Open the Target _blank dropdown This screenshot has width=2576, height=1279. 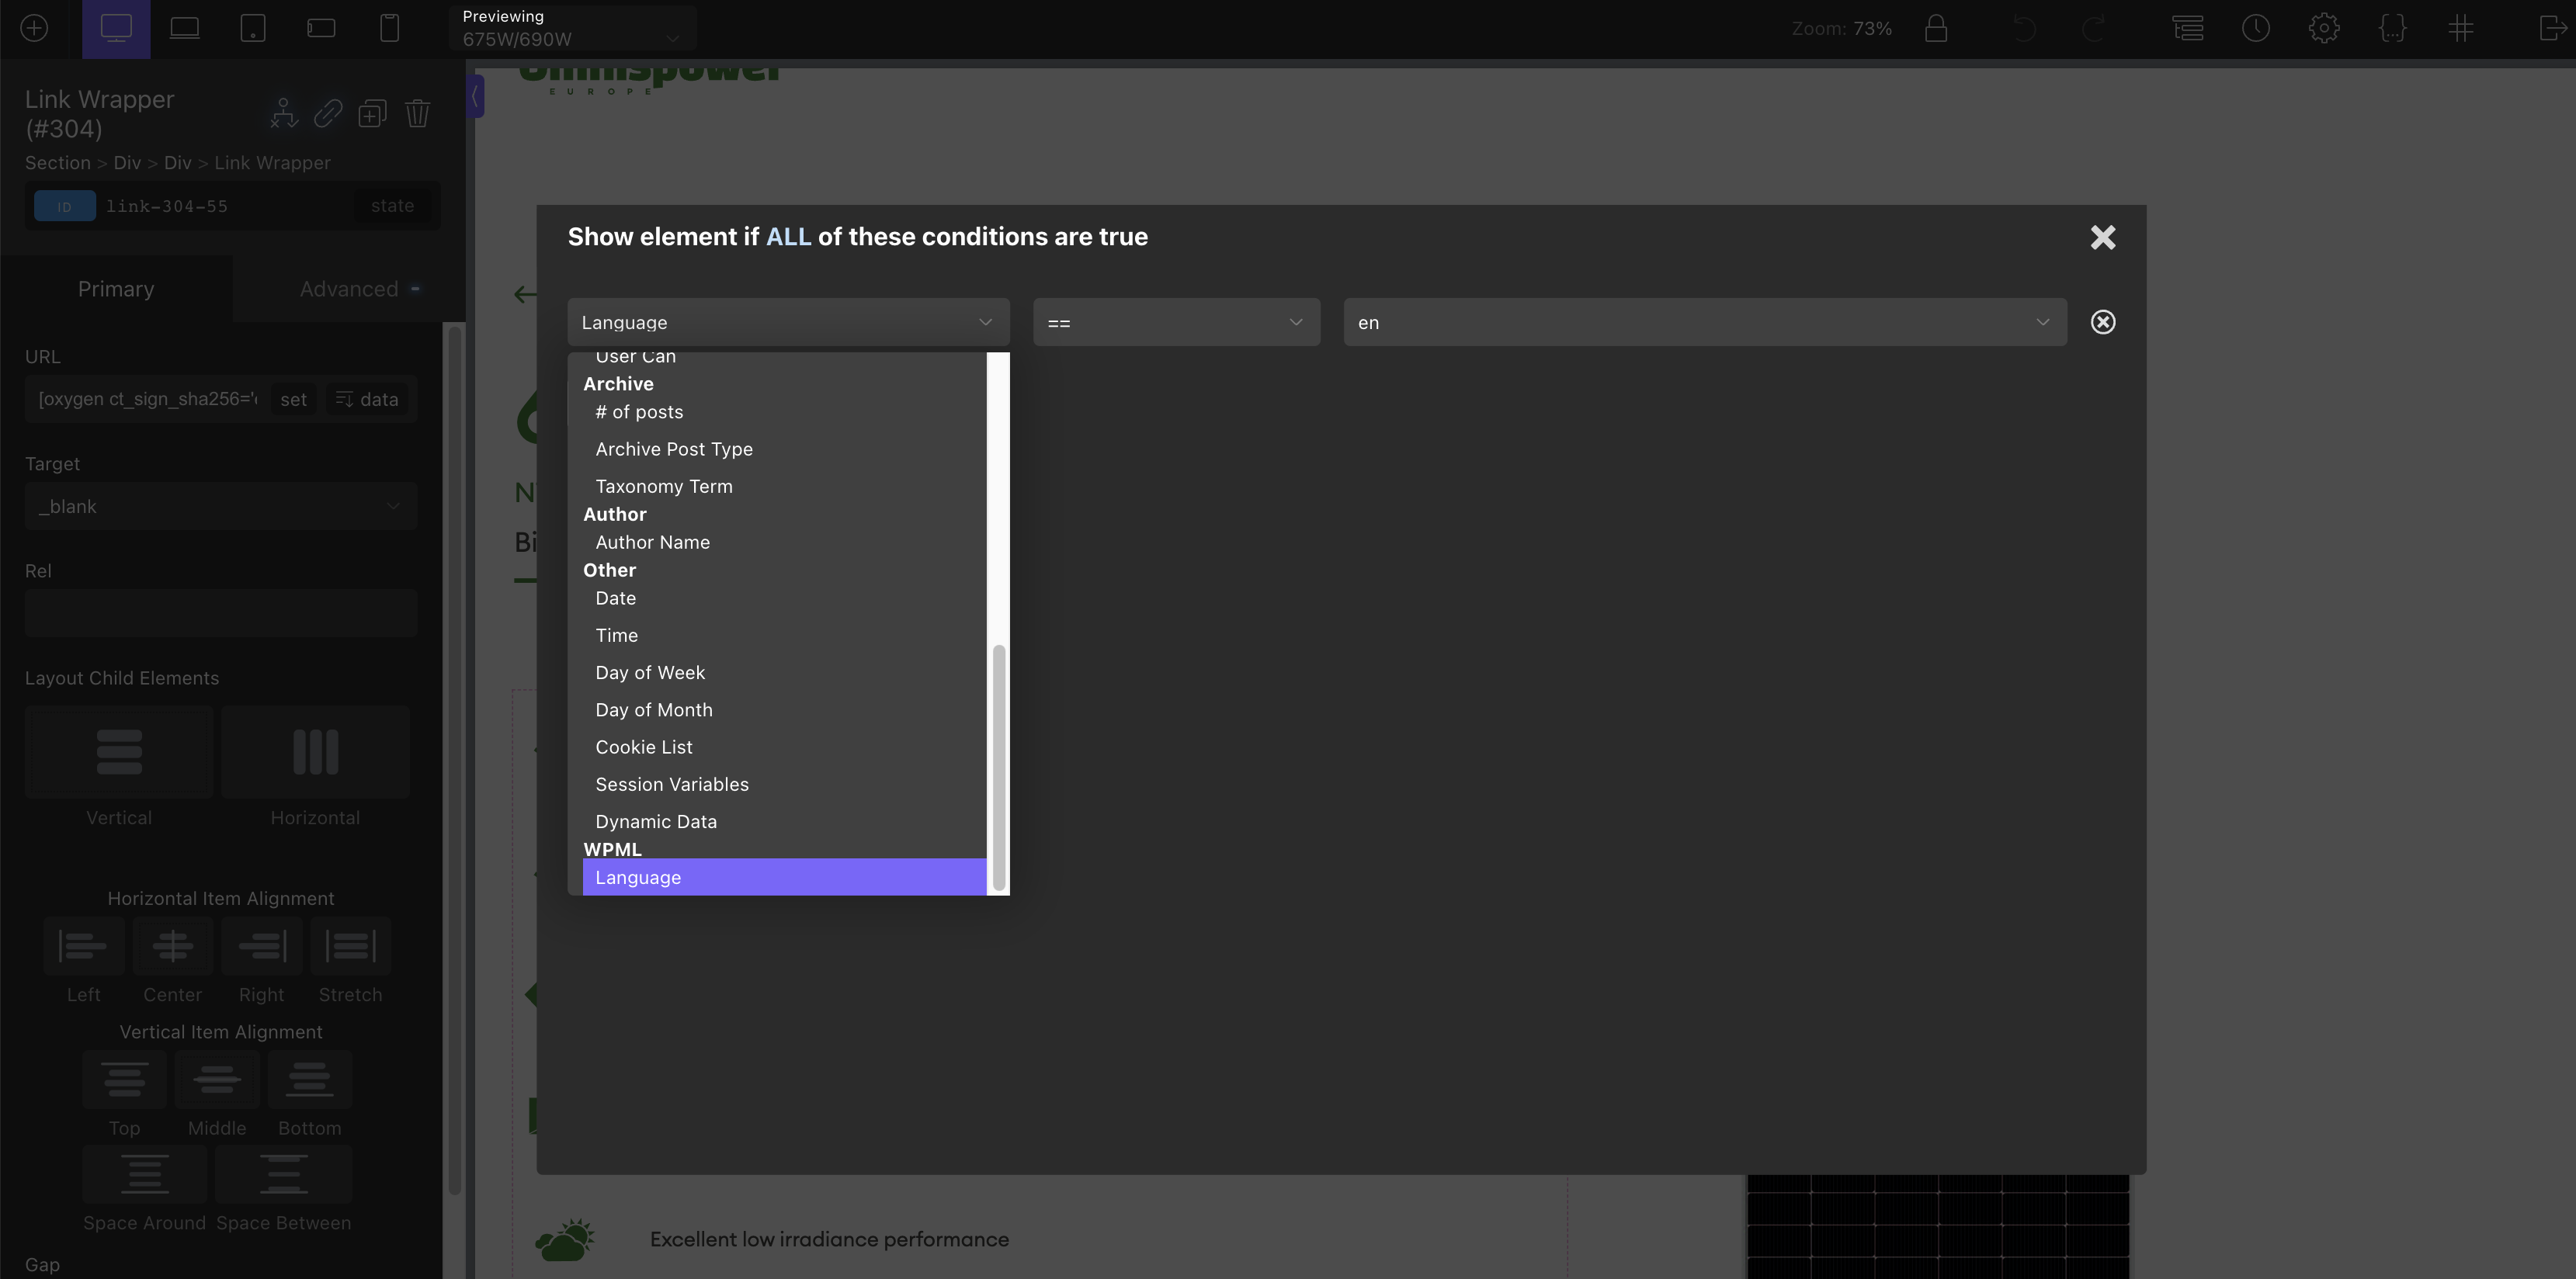220,506
